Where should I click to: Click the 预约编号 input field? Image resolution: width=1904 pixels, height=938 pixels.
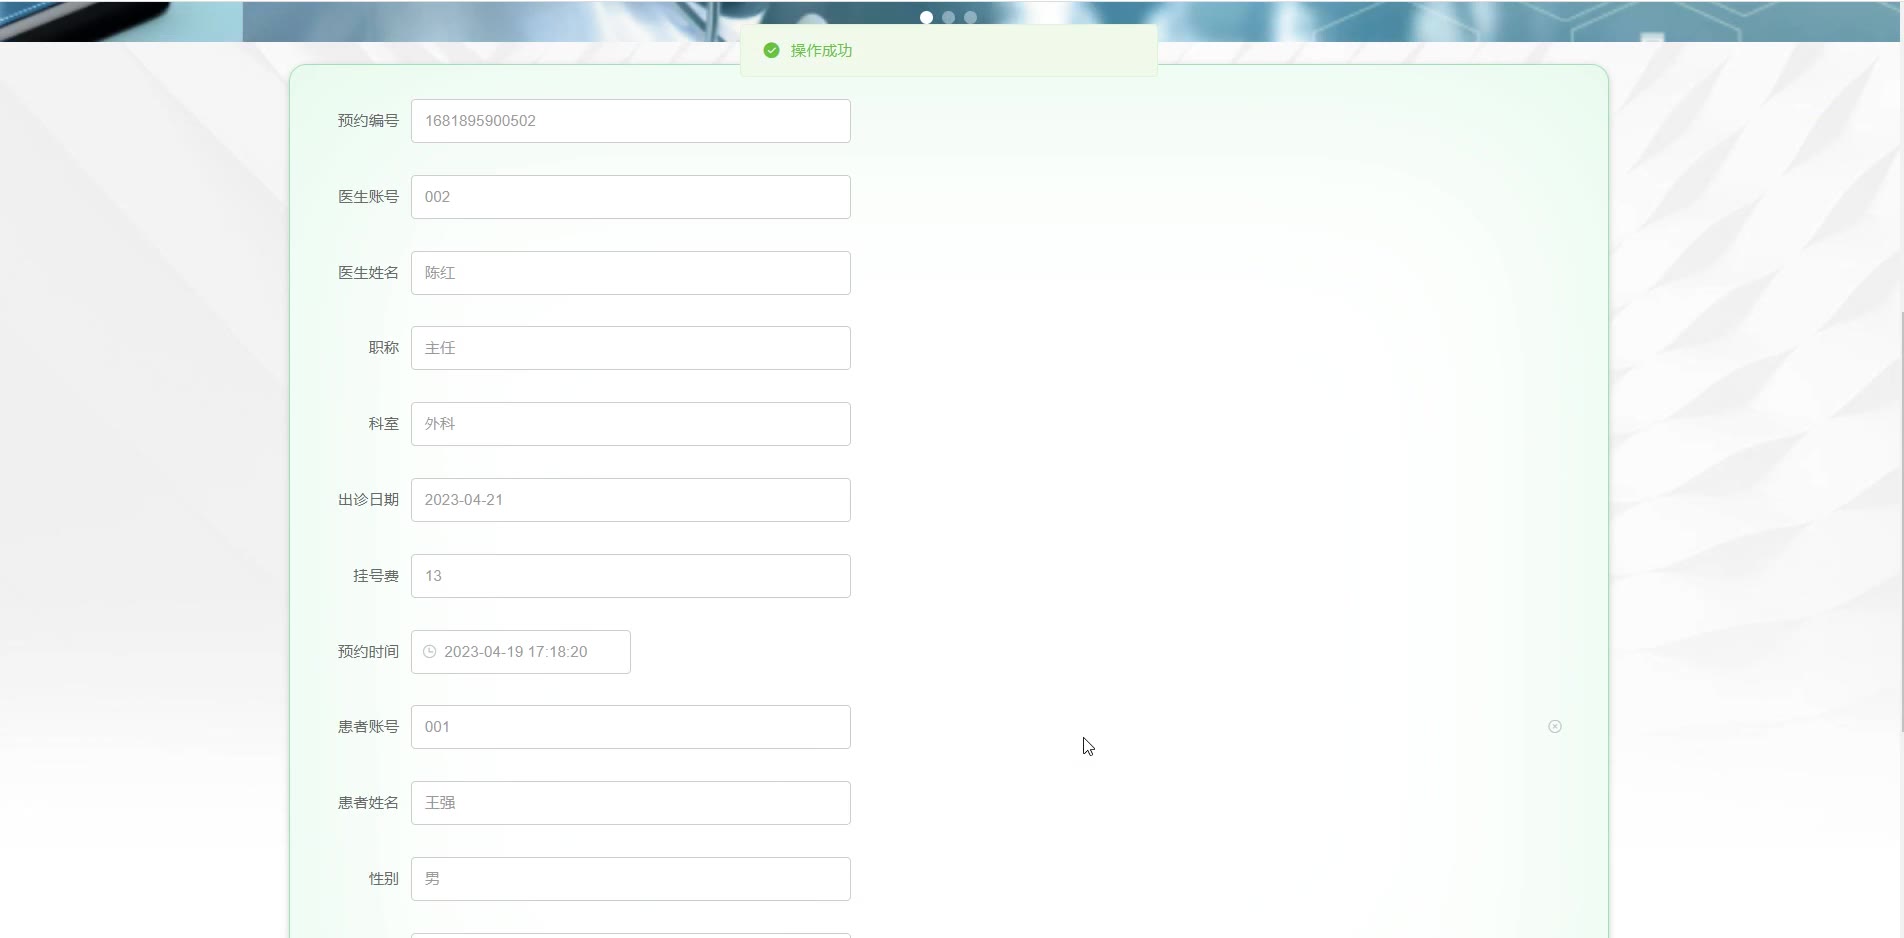pyautogui.click(x=630, y=121)
